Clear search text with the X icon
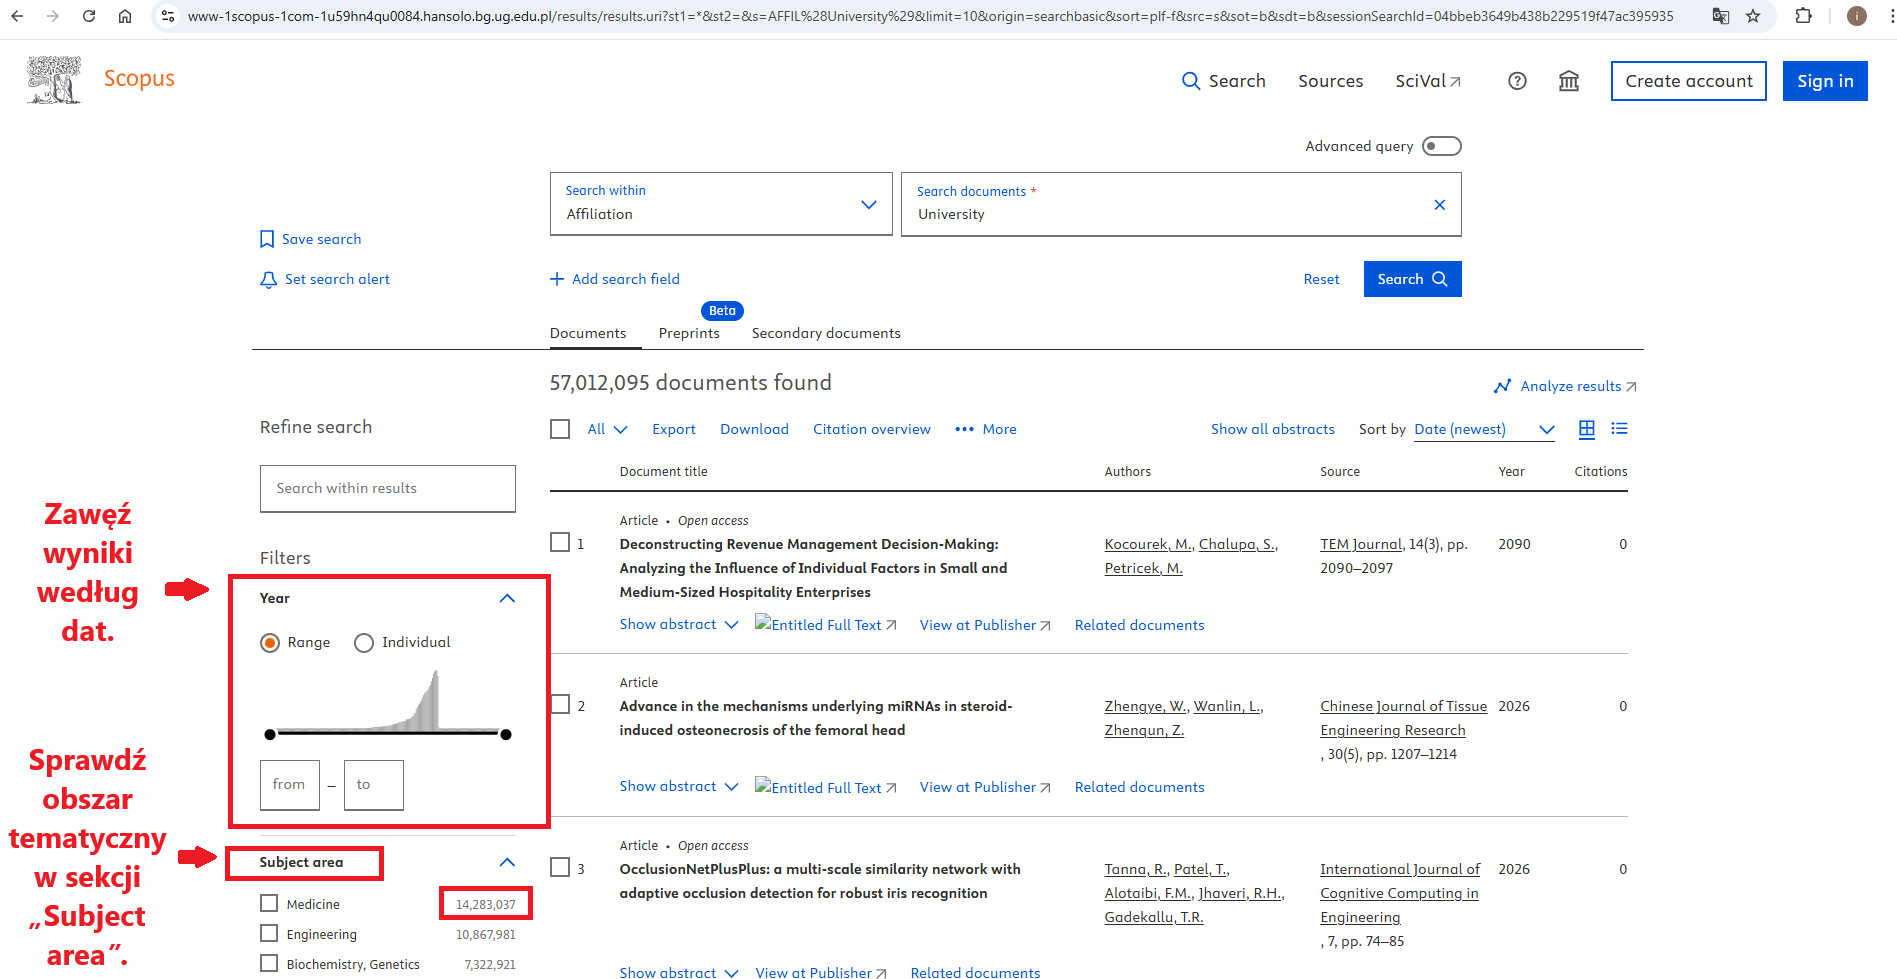The image size is (1897, 979). (x=1439, y=205)
